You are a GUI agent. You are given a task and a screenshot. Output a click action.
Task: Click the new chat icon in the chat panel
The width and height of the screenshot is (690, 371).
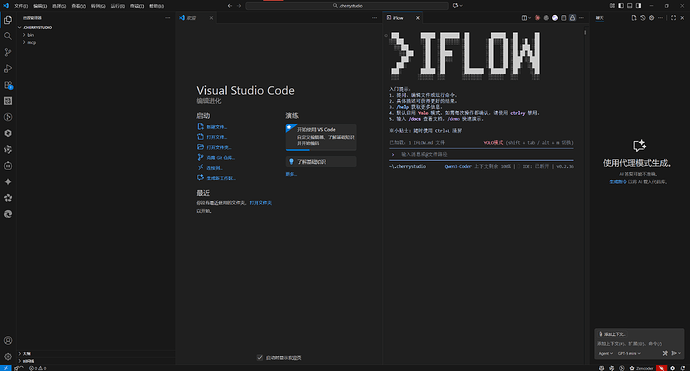[x=634, y=18]
